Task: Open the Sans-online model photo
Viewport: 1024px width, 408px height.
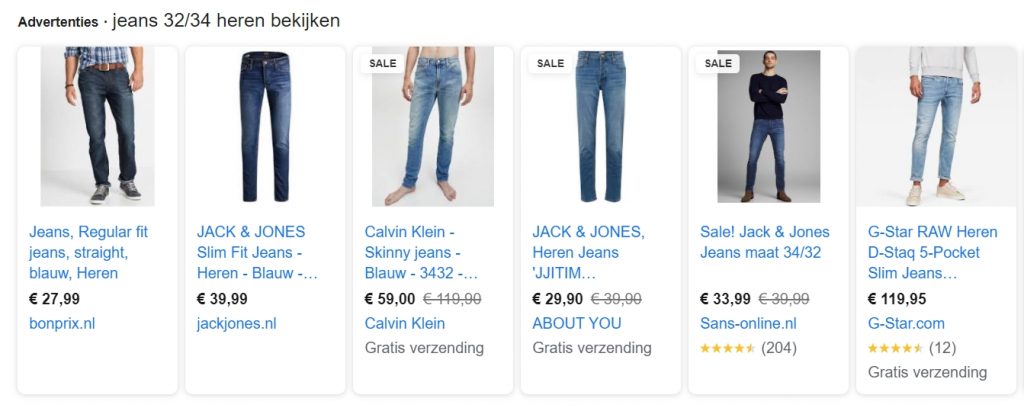Action: 769,127
